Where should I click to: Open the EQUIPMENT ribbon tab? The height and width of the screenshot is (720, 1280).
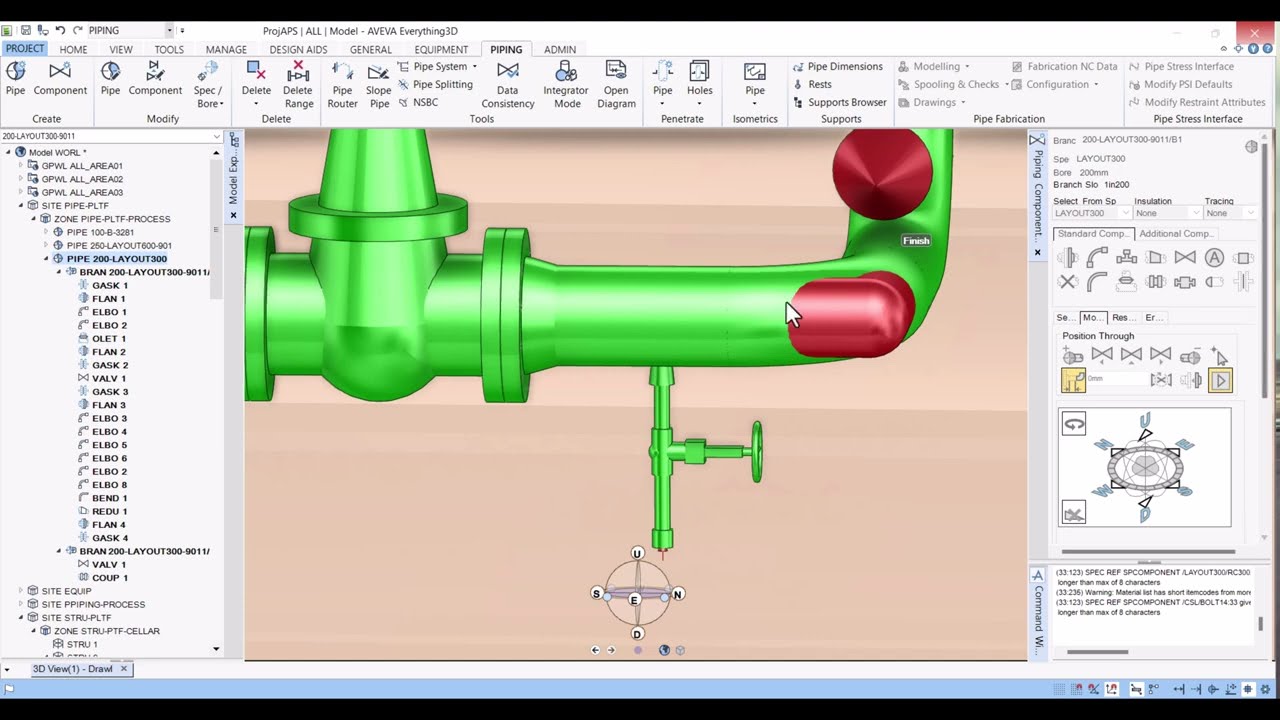point(441,49)
